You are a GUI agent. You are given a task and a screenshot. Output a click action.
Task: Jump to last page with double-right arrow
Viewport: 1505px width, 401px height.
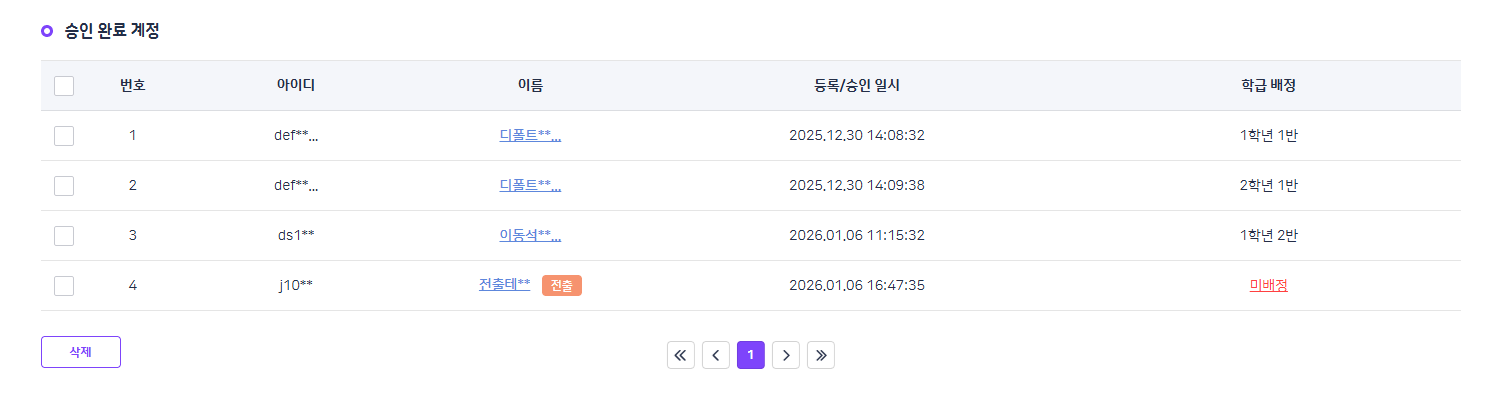pos(821,355)
